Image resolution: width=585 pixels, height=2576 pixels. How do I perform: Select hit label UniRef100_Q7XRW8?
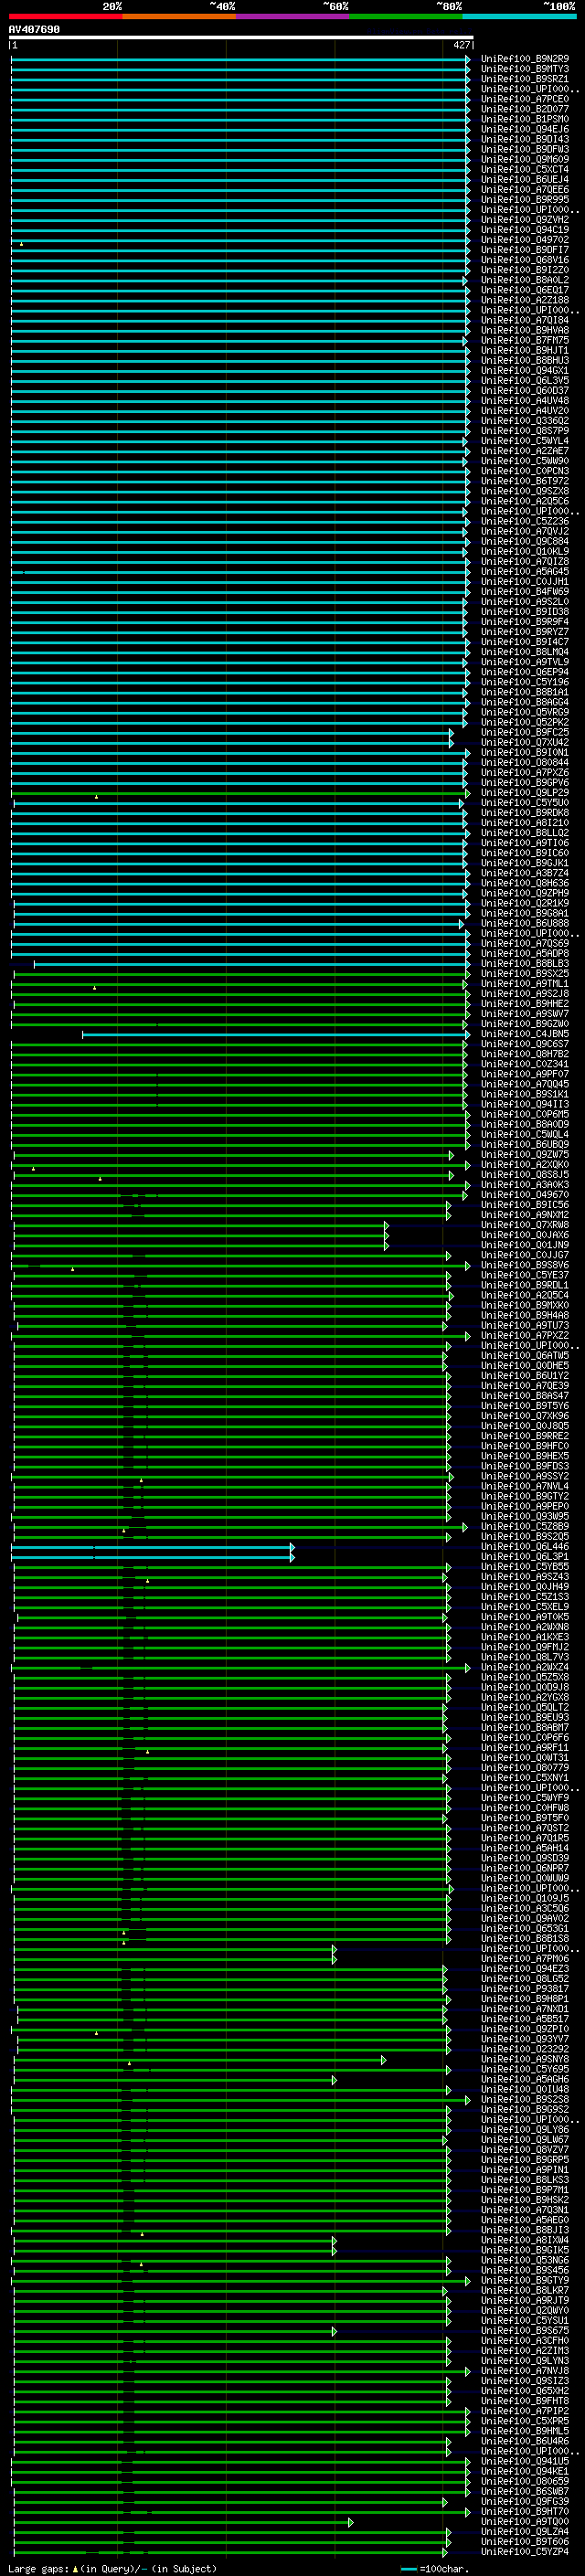[x=525, y=1225]
